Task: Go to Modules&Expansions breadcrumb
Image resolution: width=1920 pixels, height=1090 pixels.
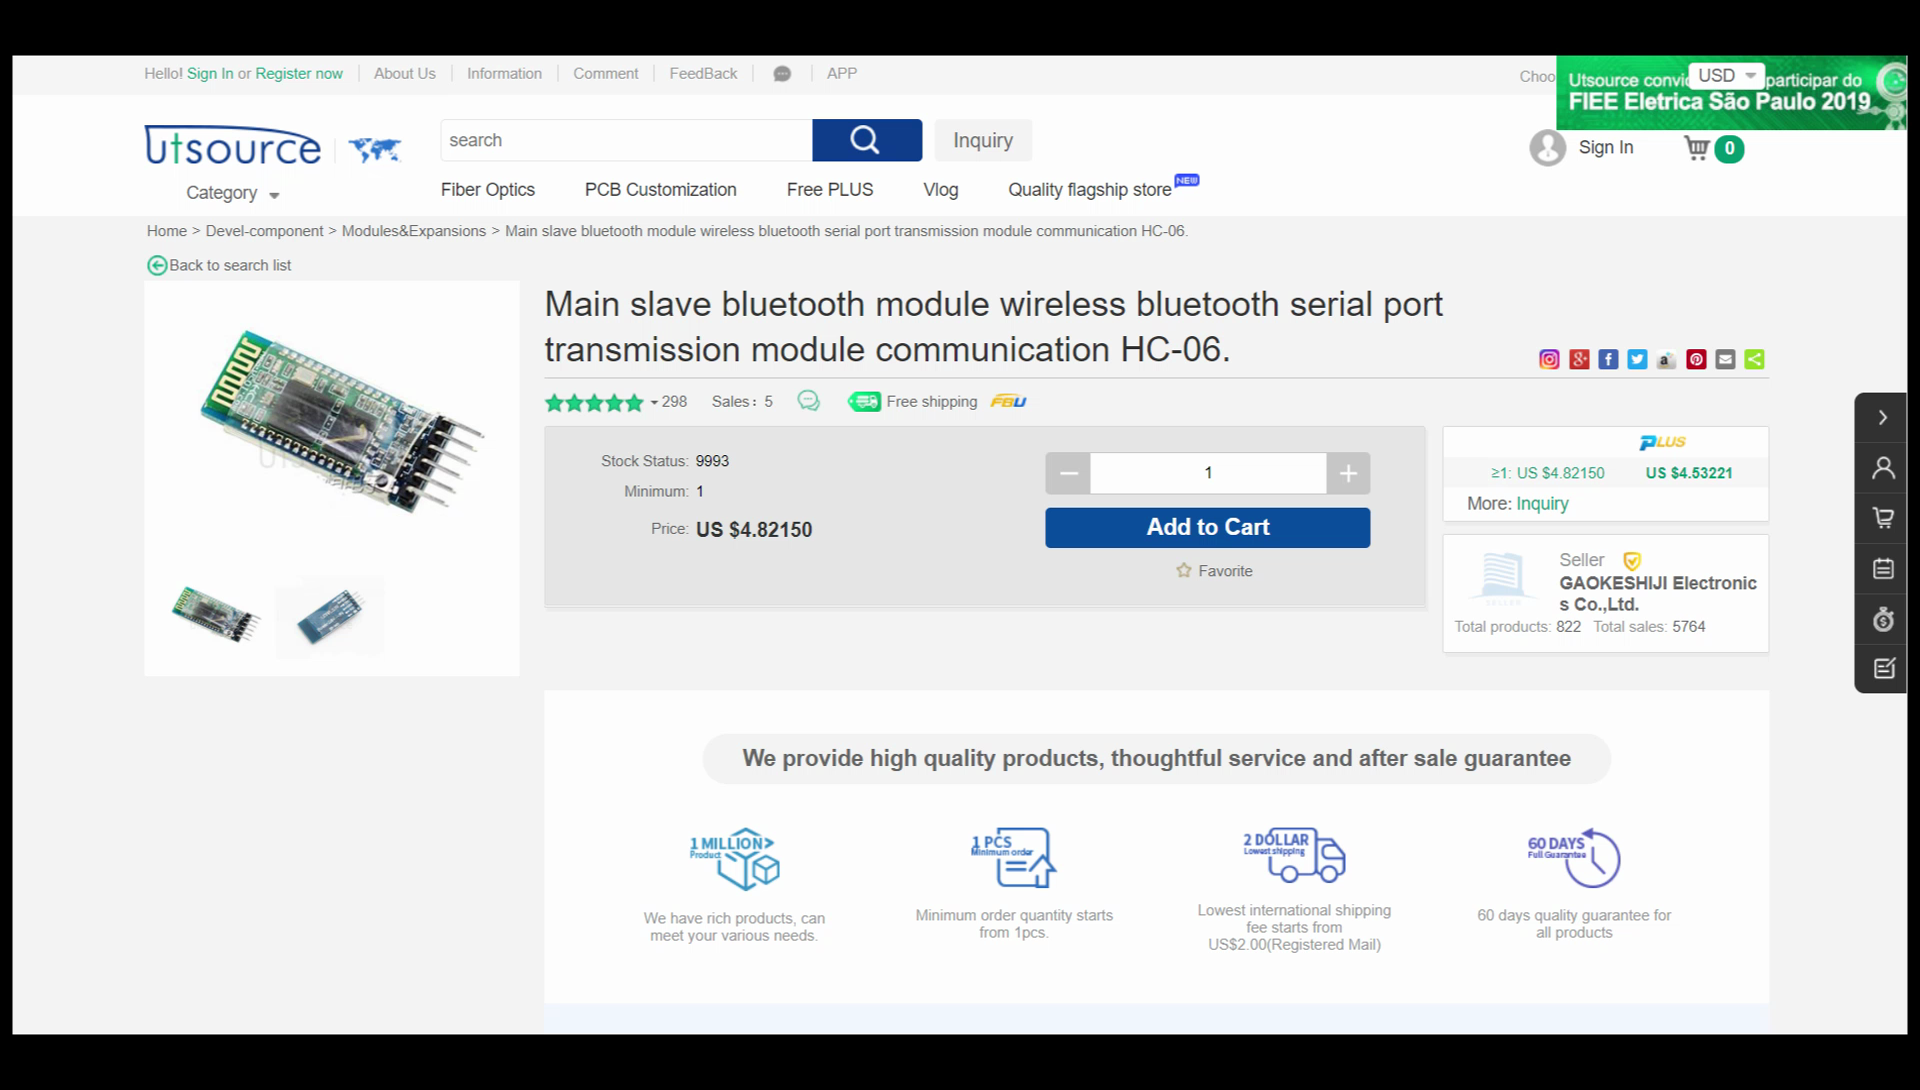Action: [x=414, y=231]
